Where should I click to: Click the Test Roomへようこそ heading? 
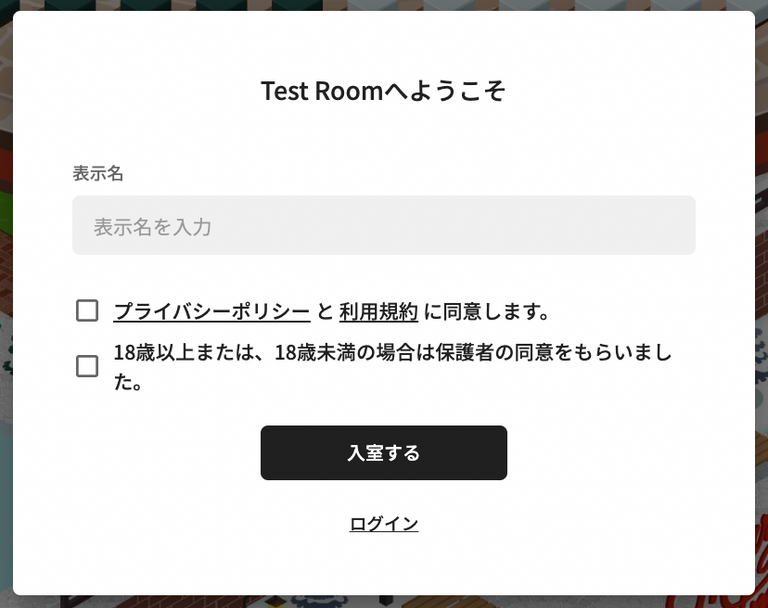[384, 91]
